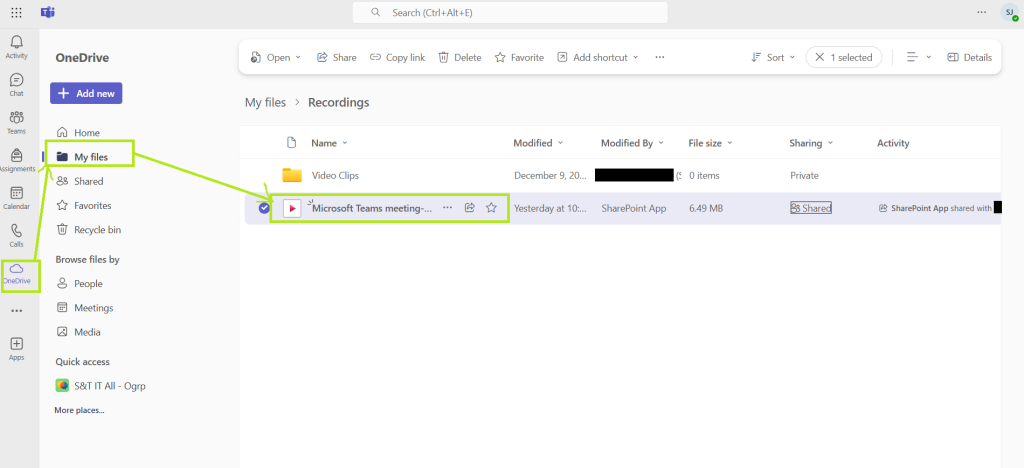Viewport: 1024px width, 468px height.
Task: Click the app launcher grid icon
Action: coord(16,12)
